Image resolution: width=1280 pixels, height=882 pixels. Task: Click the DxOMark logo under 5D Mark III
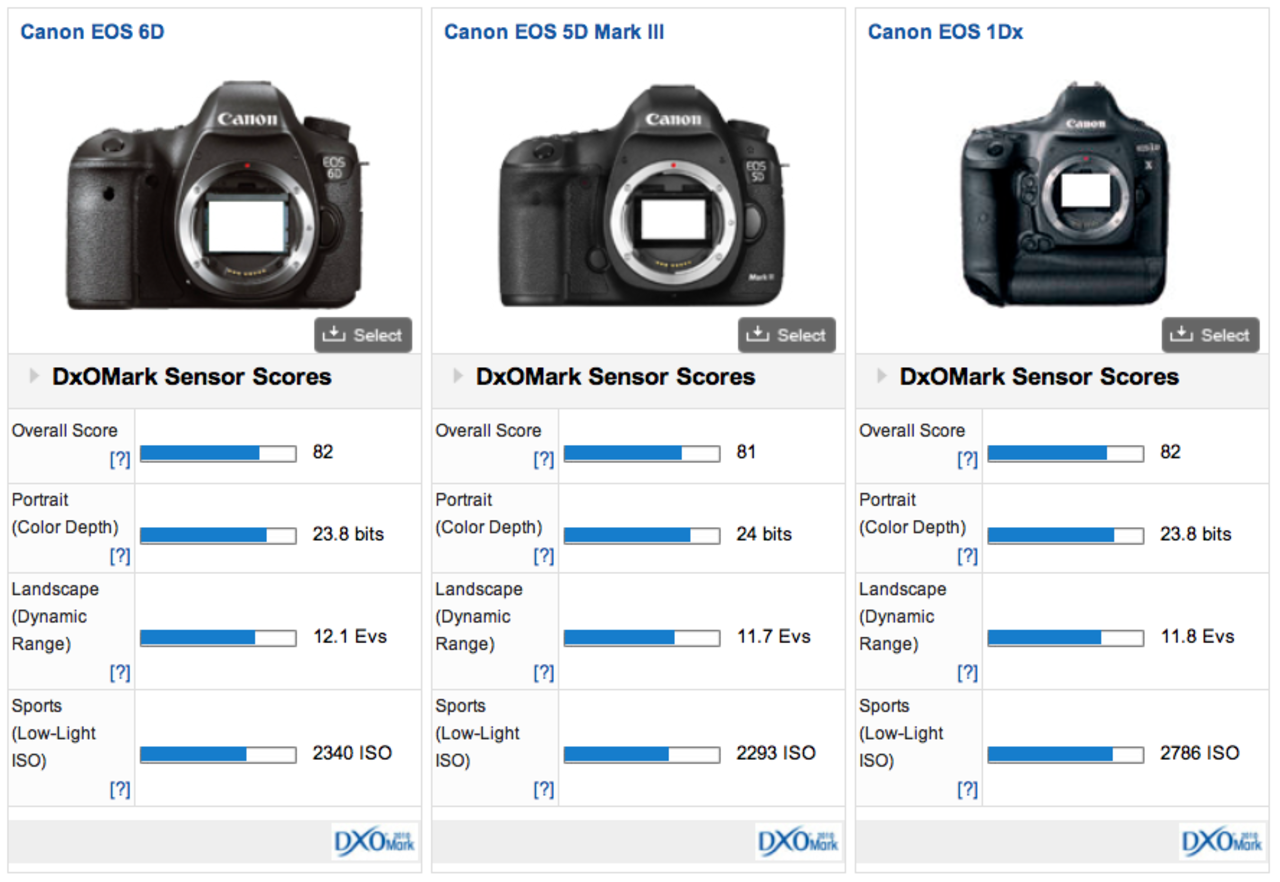(x=798, y=841)
